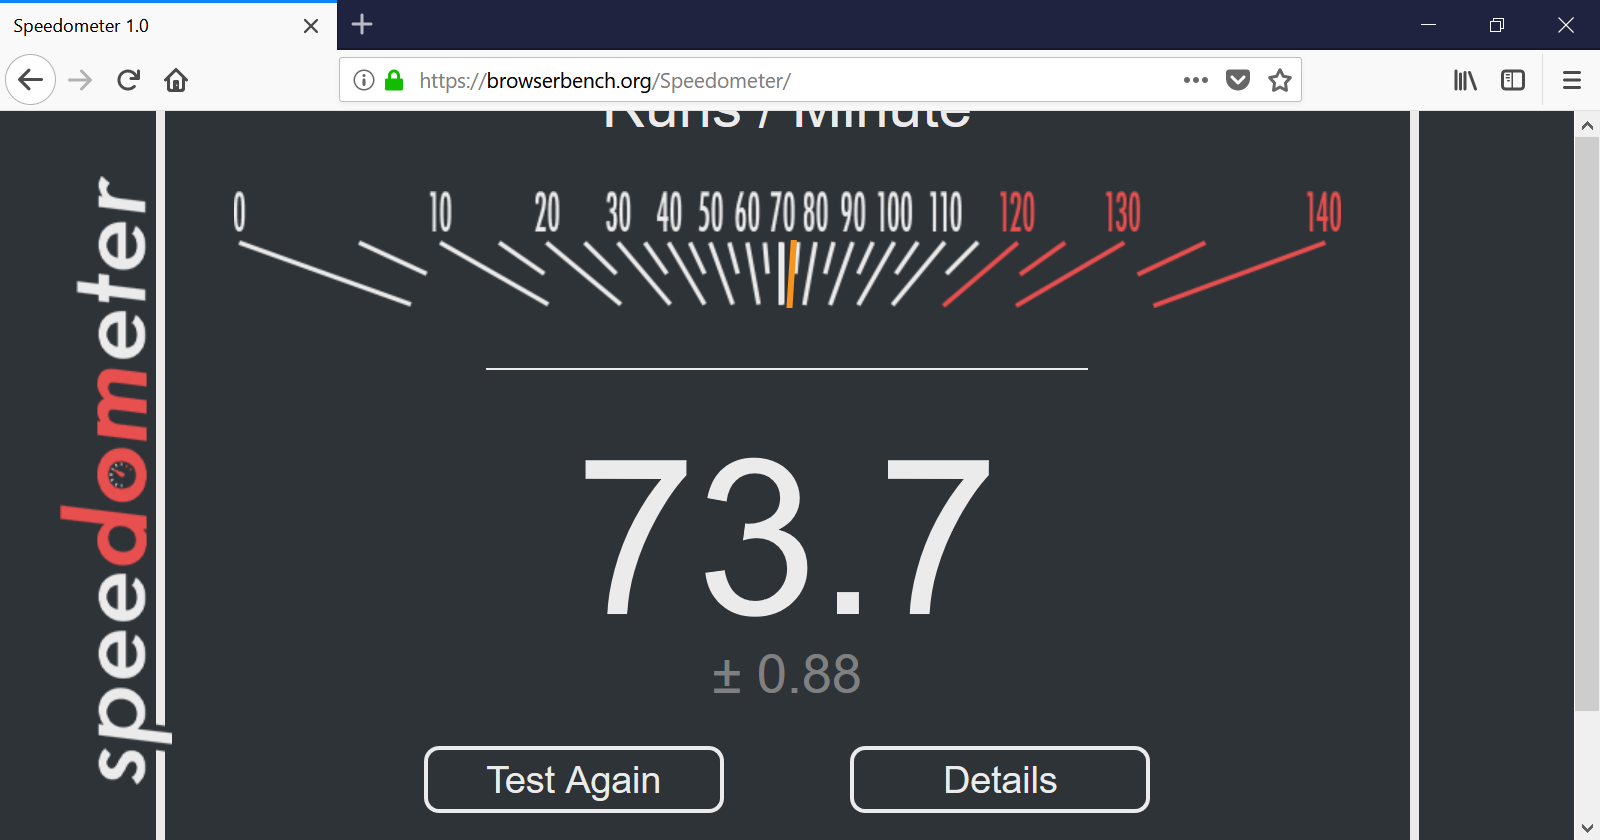The image size is (1600, 840).
Task: Open the Firefox hamburger menu
Action: coord(1572,80)
